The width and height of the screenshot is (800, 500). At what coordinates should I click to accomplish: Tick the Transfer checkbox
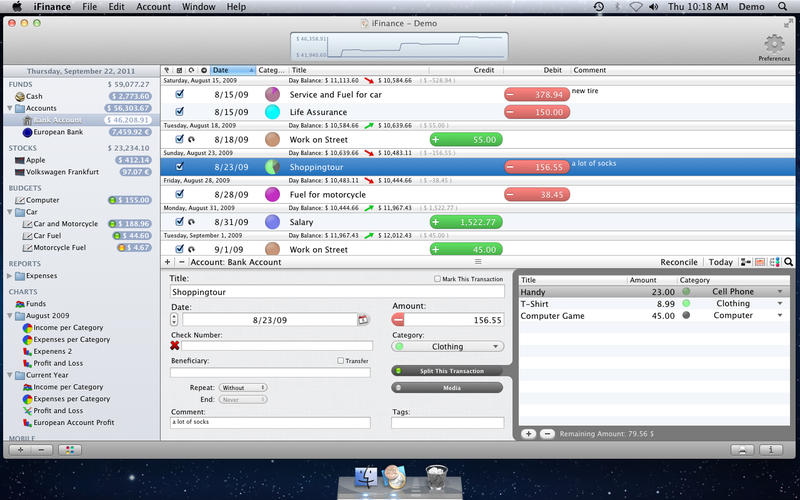[x=341, y=361]
